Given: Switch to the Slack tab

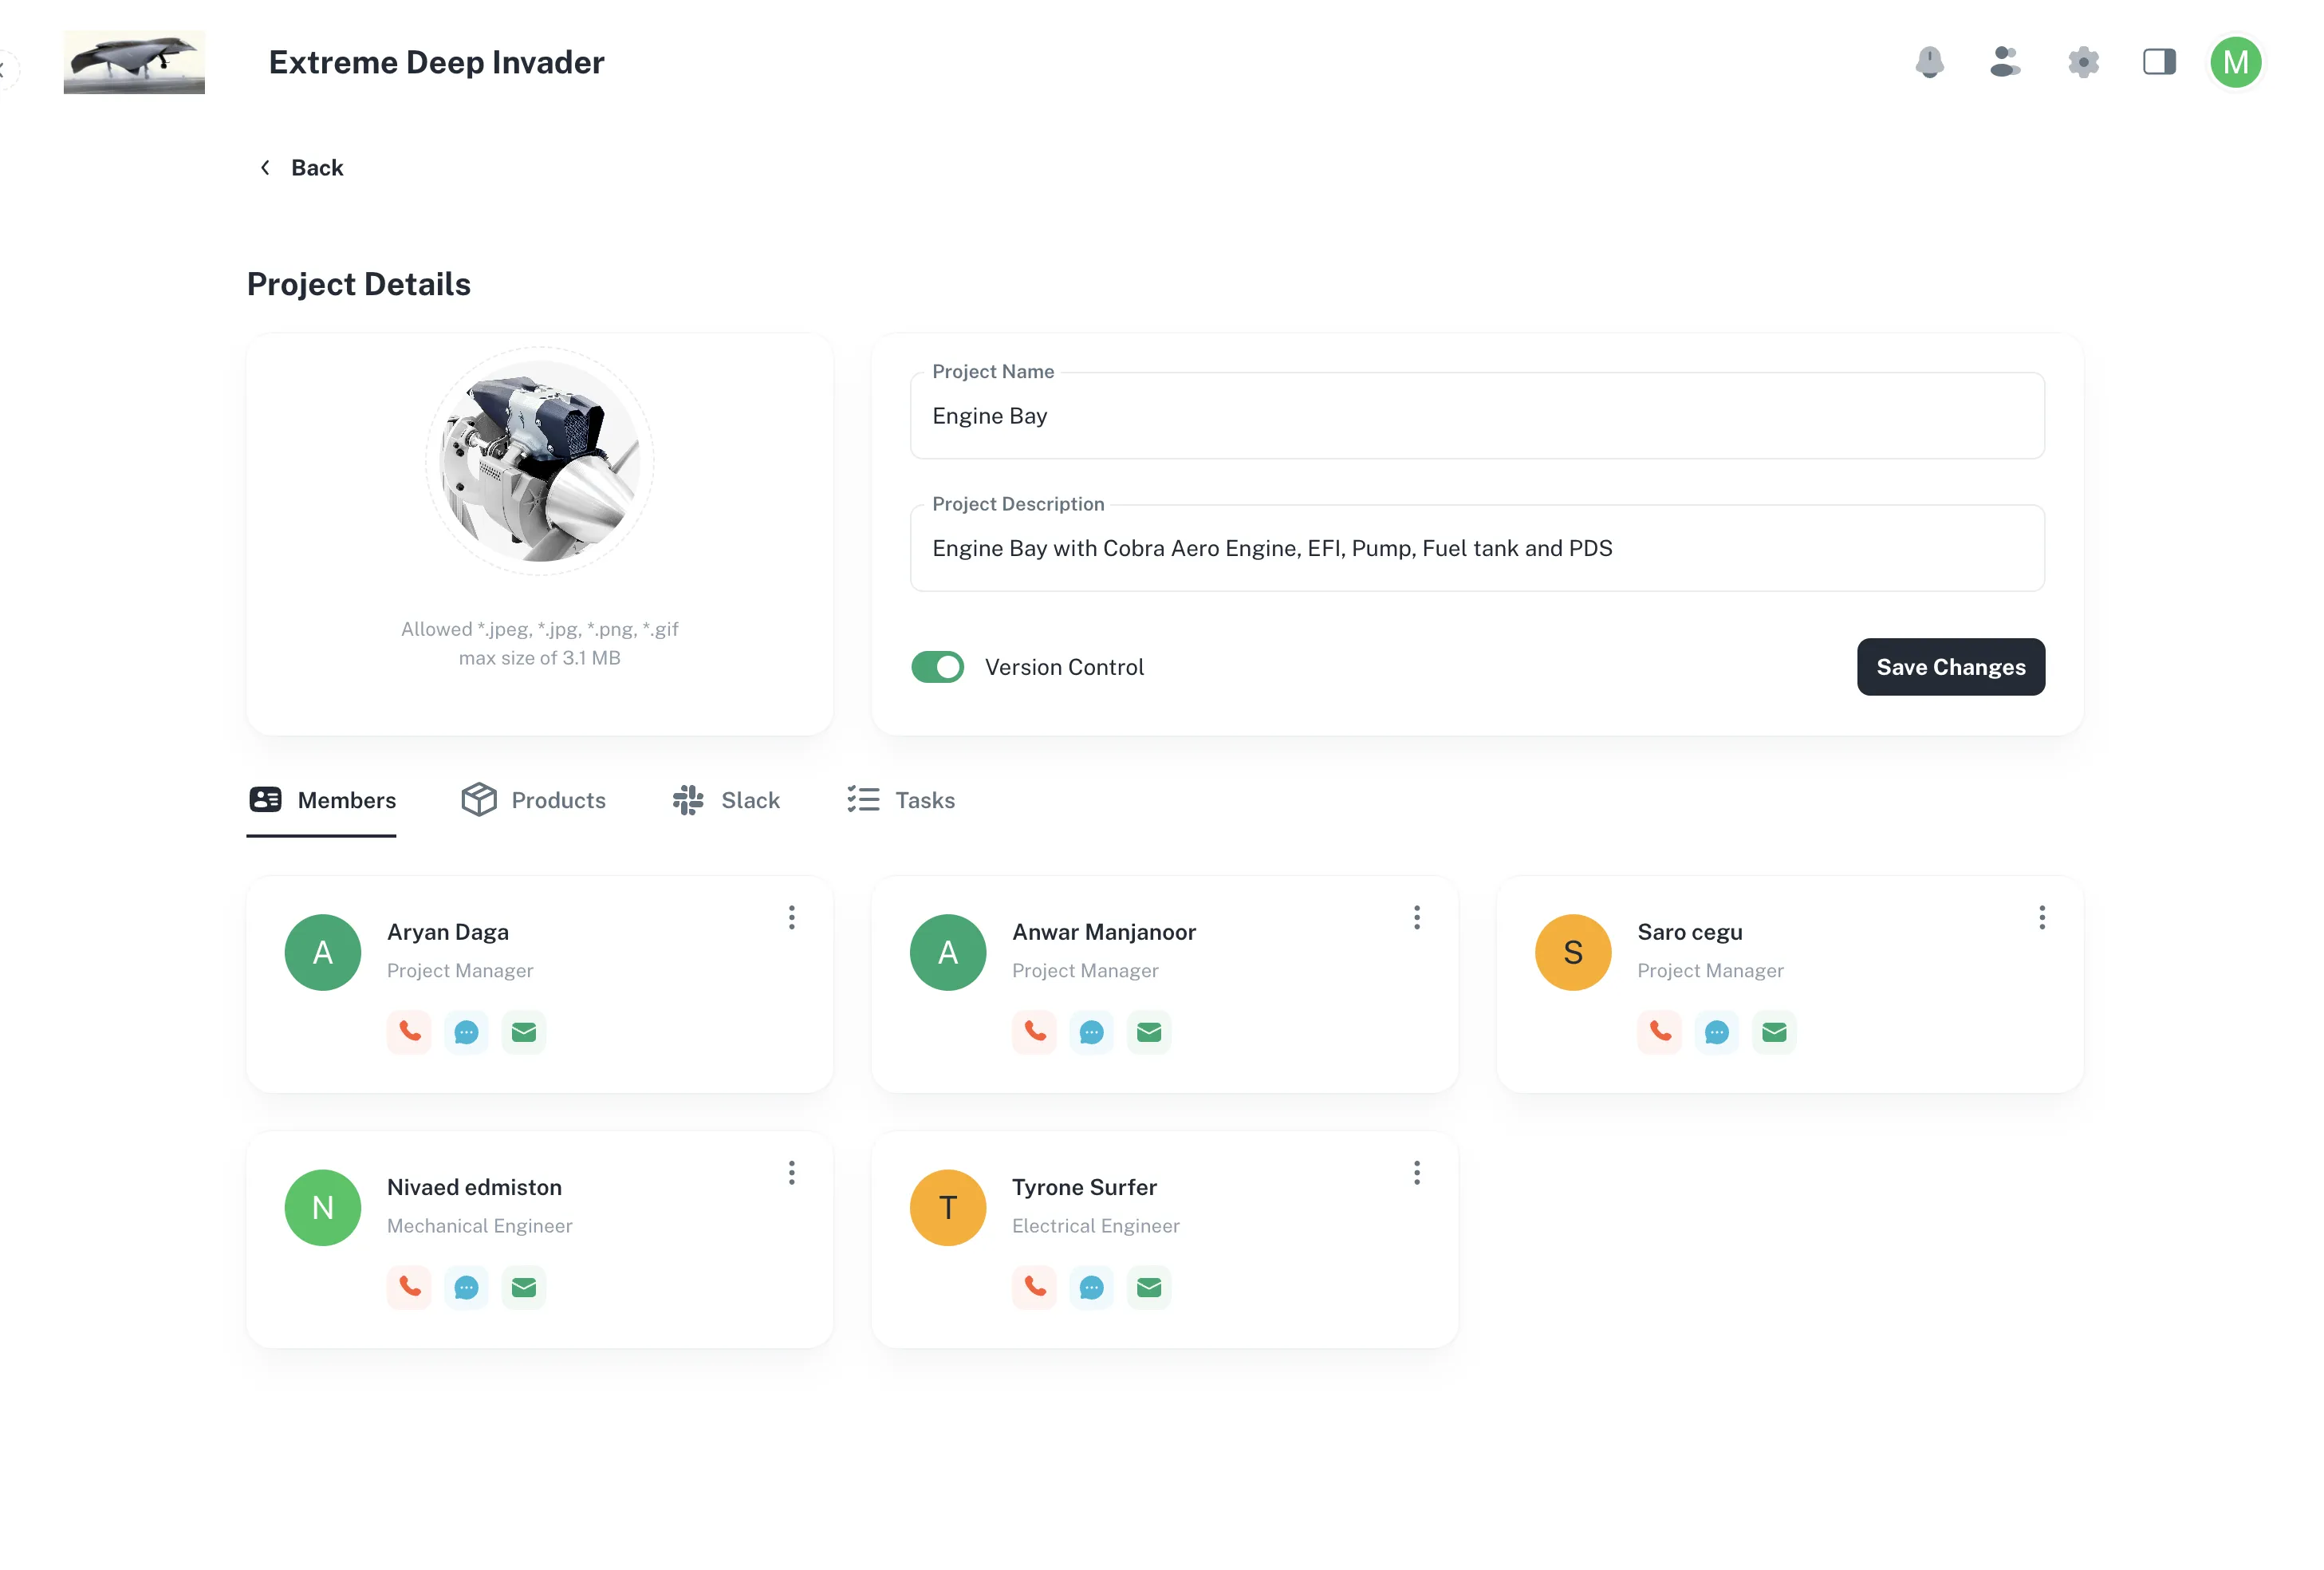Looking at the screenshot, I should pyautogui.click(x=726, y=799).
